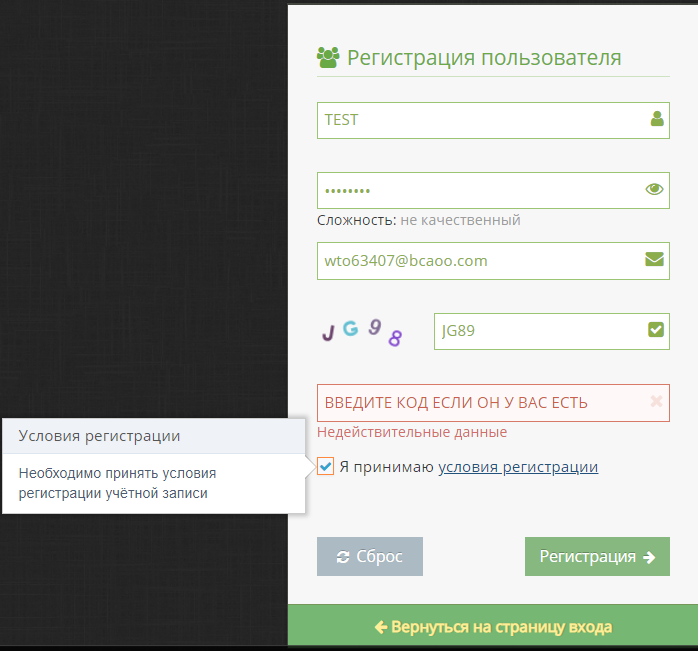Click the green checkmark icon in the captcha field
Viewport: 698px width, 651px height.
(656, 330)
